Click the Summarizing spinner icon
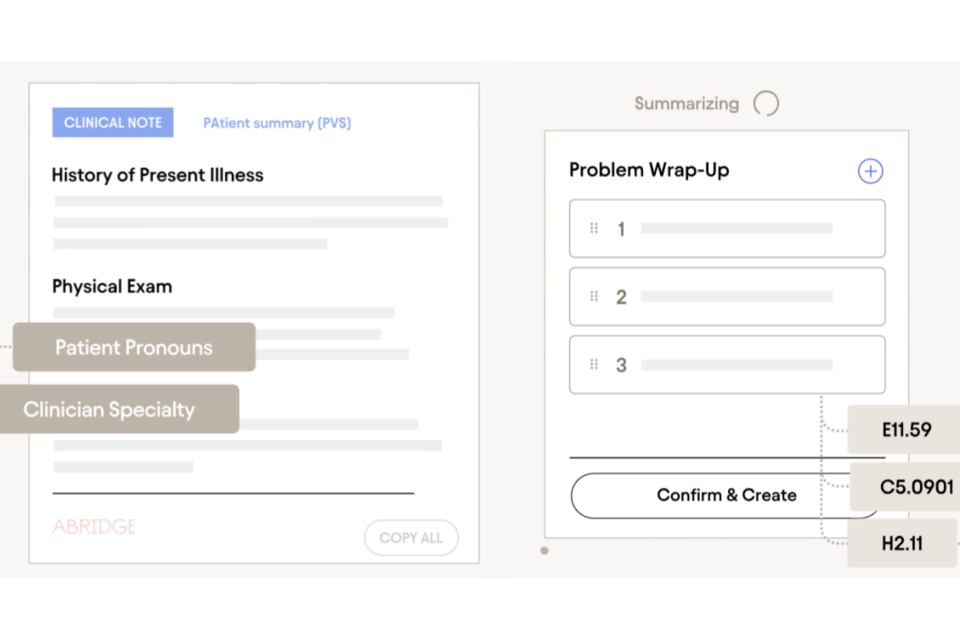Viewport: 960px width, 640px height. [x=766, y=103]
